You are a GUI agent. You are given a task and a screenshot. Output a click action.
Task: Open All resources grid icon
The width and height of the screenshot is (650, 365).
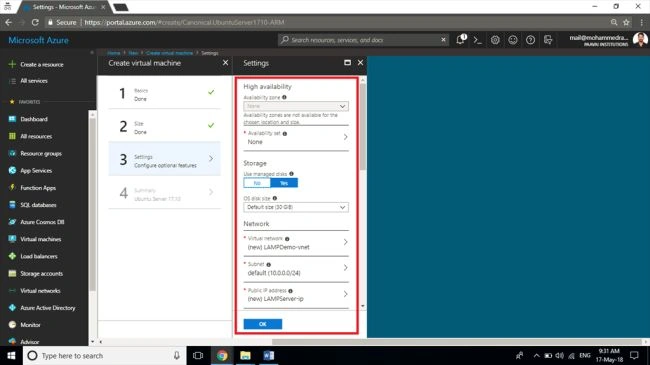12,136
